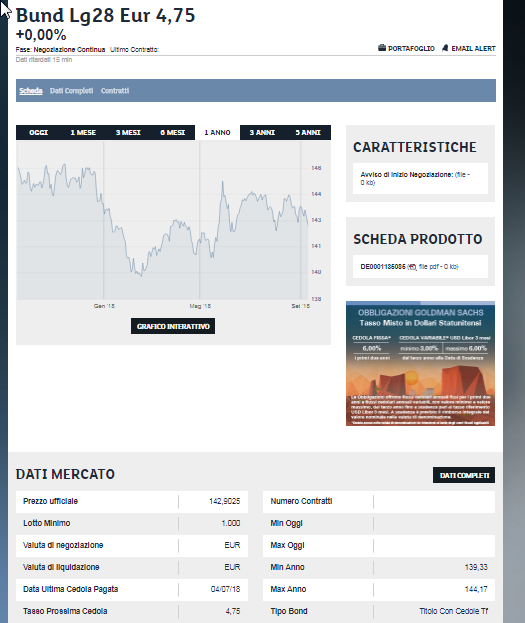Click the Portafoglio briefcase icon

click(x=382, y=48)
